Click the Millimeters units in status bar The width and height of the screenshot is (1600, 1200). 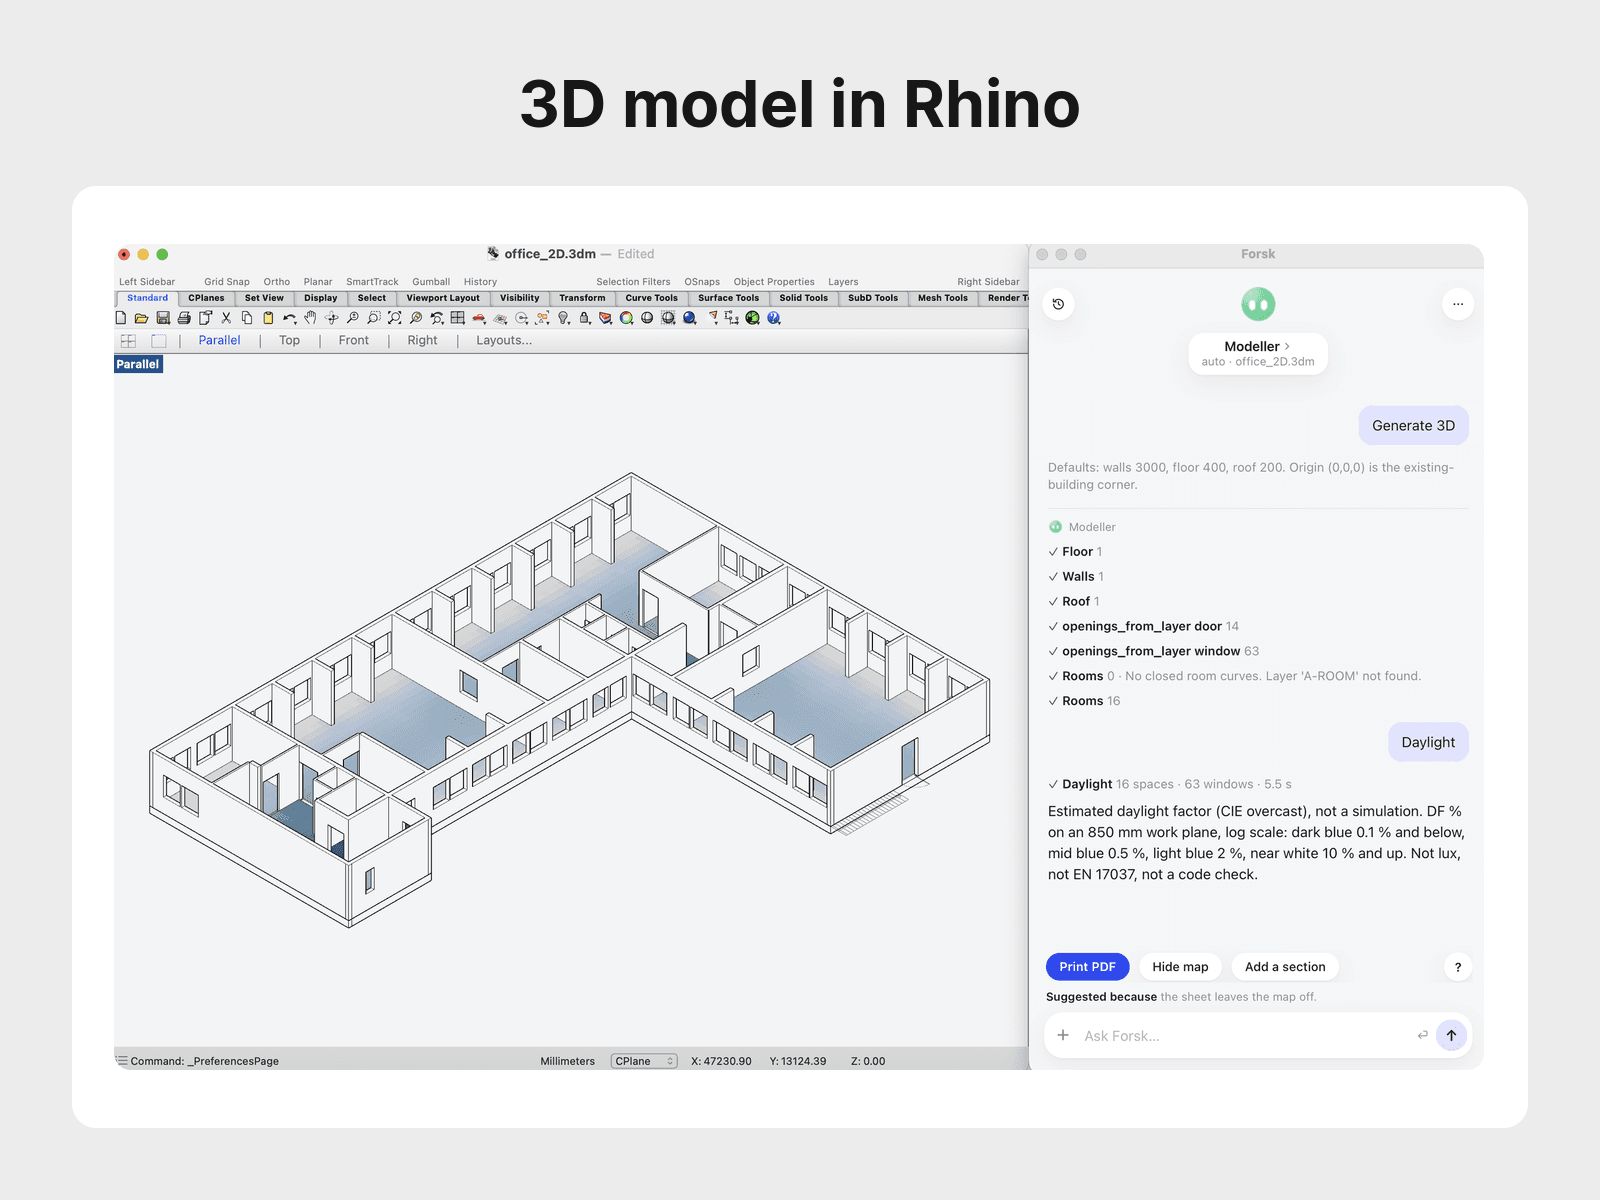(x=568, y=1061)
